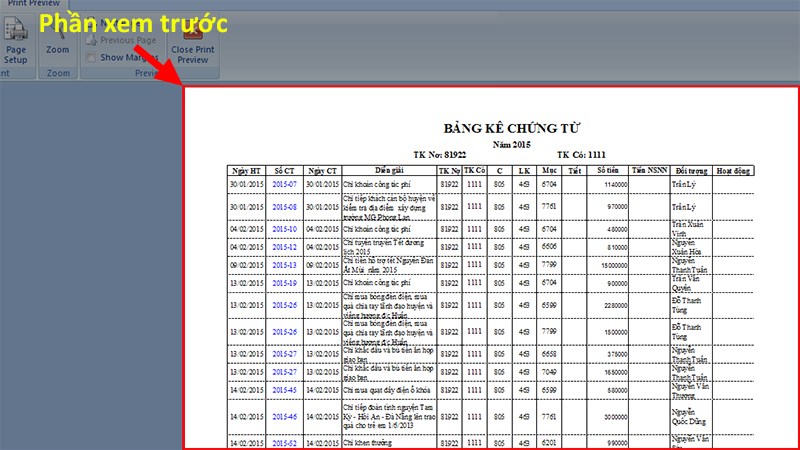800x450 pixels.
Task: Click description 'Chi tiền hỗ trợ tết Nguyên Đán'
Action: click(388, 265)
